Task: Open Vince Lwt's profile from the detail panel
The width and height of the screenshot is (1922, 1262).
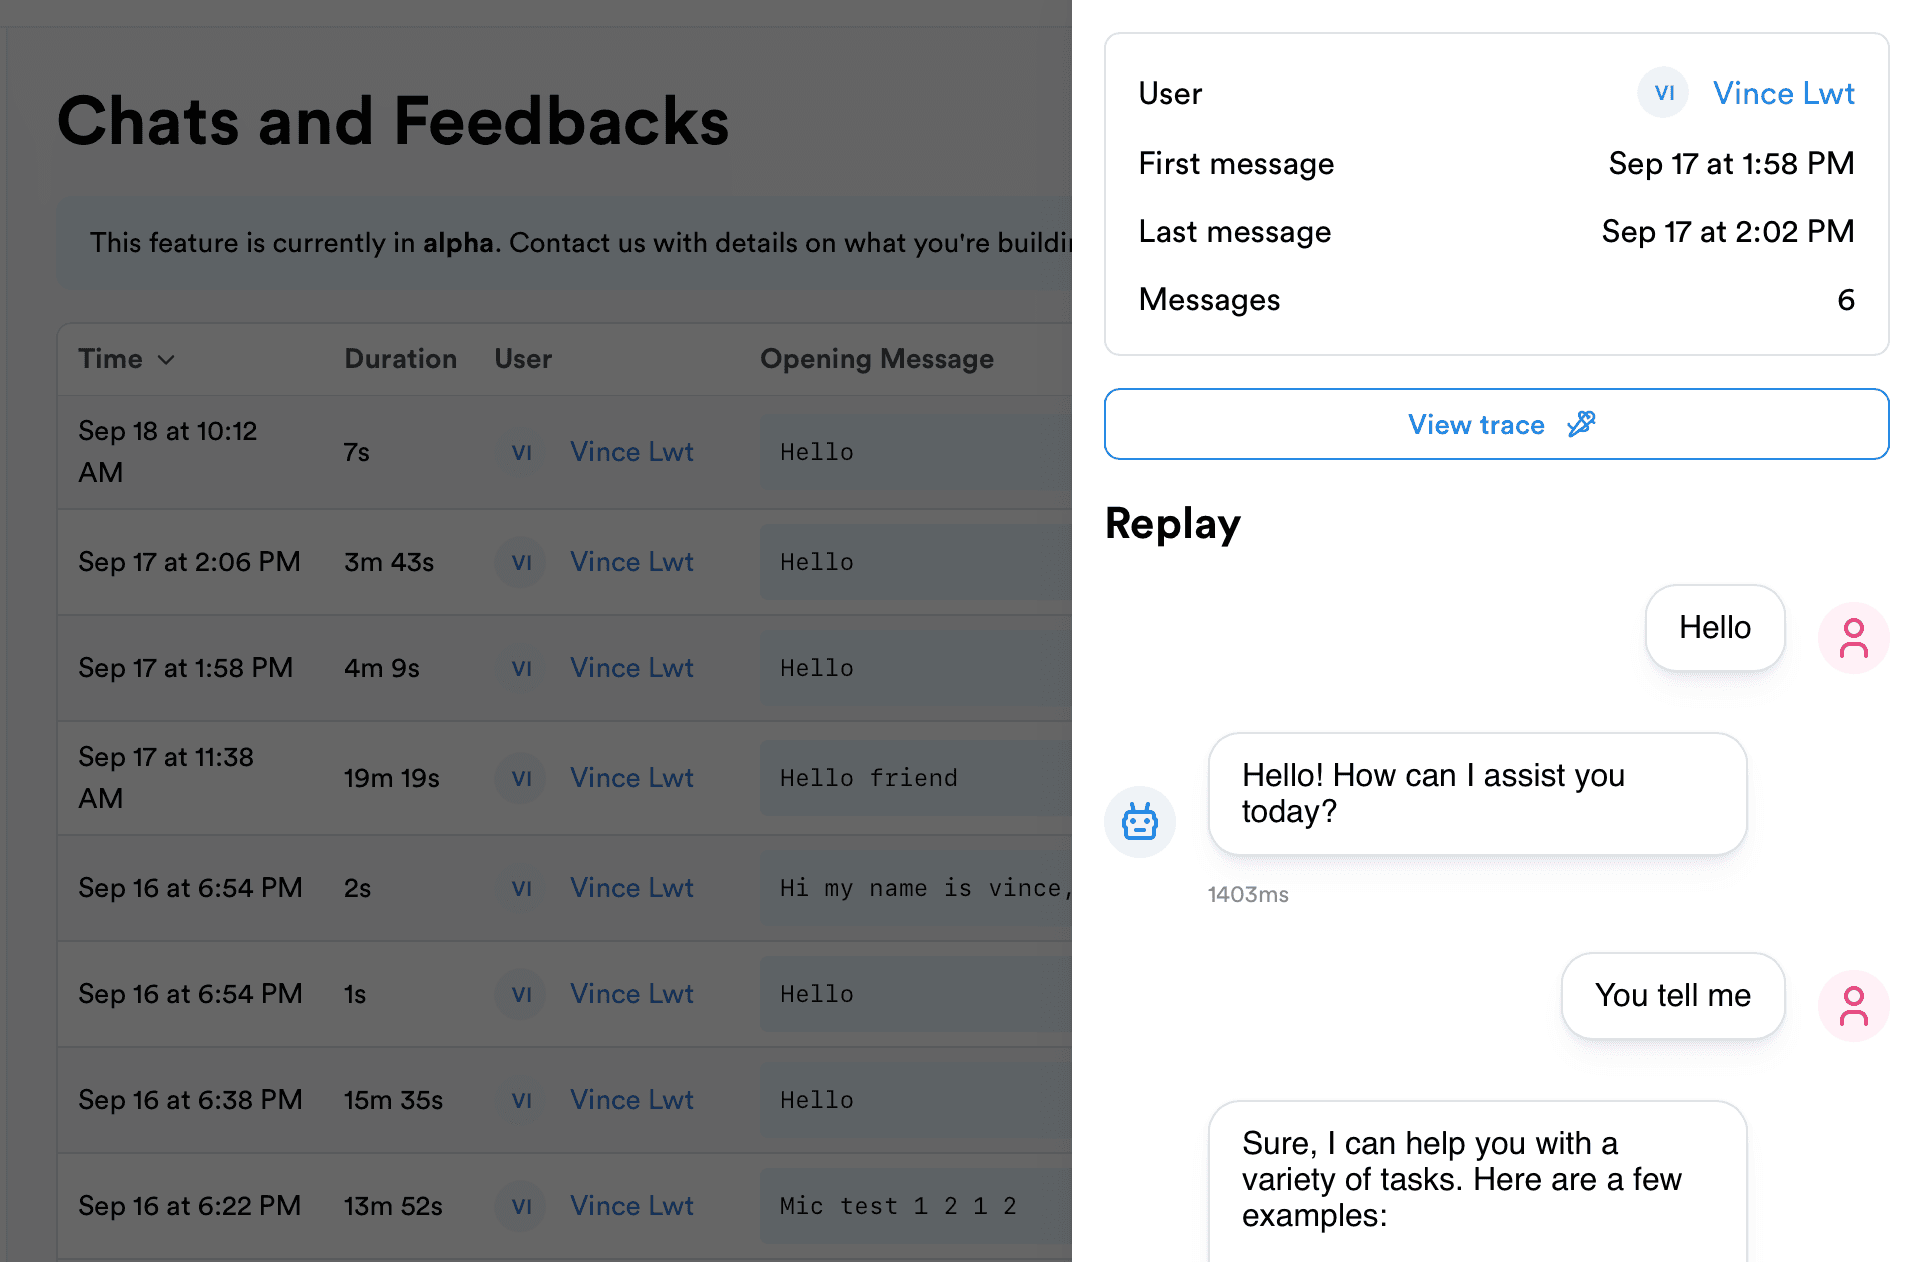Action: pos(1783,93)
